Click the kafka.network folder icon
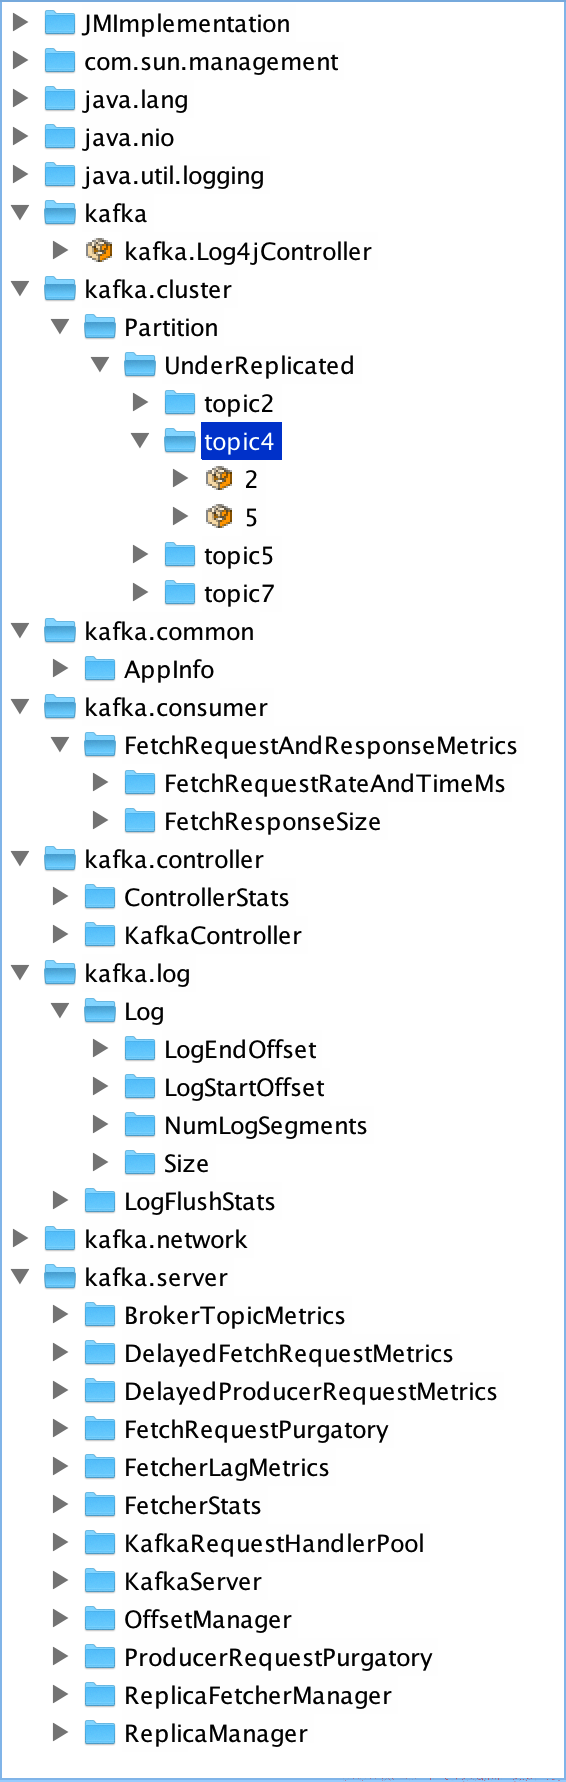 (x=60, y=1239)
